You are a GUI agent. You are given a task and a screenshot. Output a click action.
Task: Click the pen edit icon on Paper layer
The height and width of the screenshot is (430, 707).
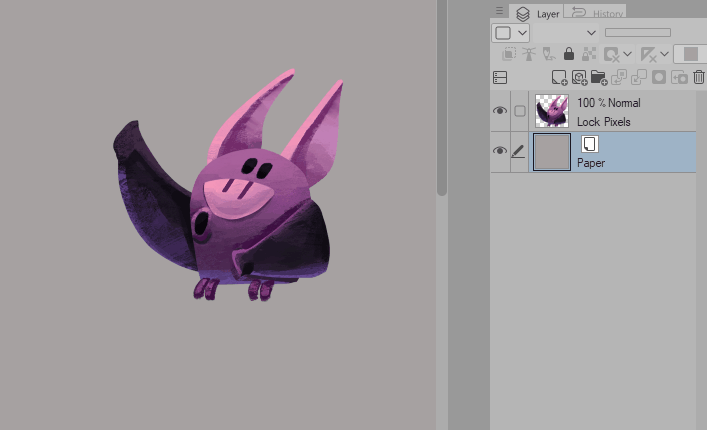pyautogui.click(x=519, y=151)
